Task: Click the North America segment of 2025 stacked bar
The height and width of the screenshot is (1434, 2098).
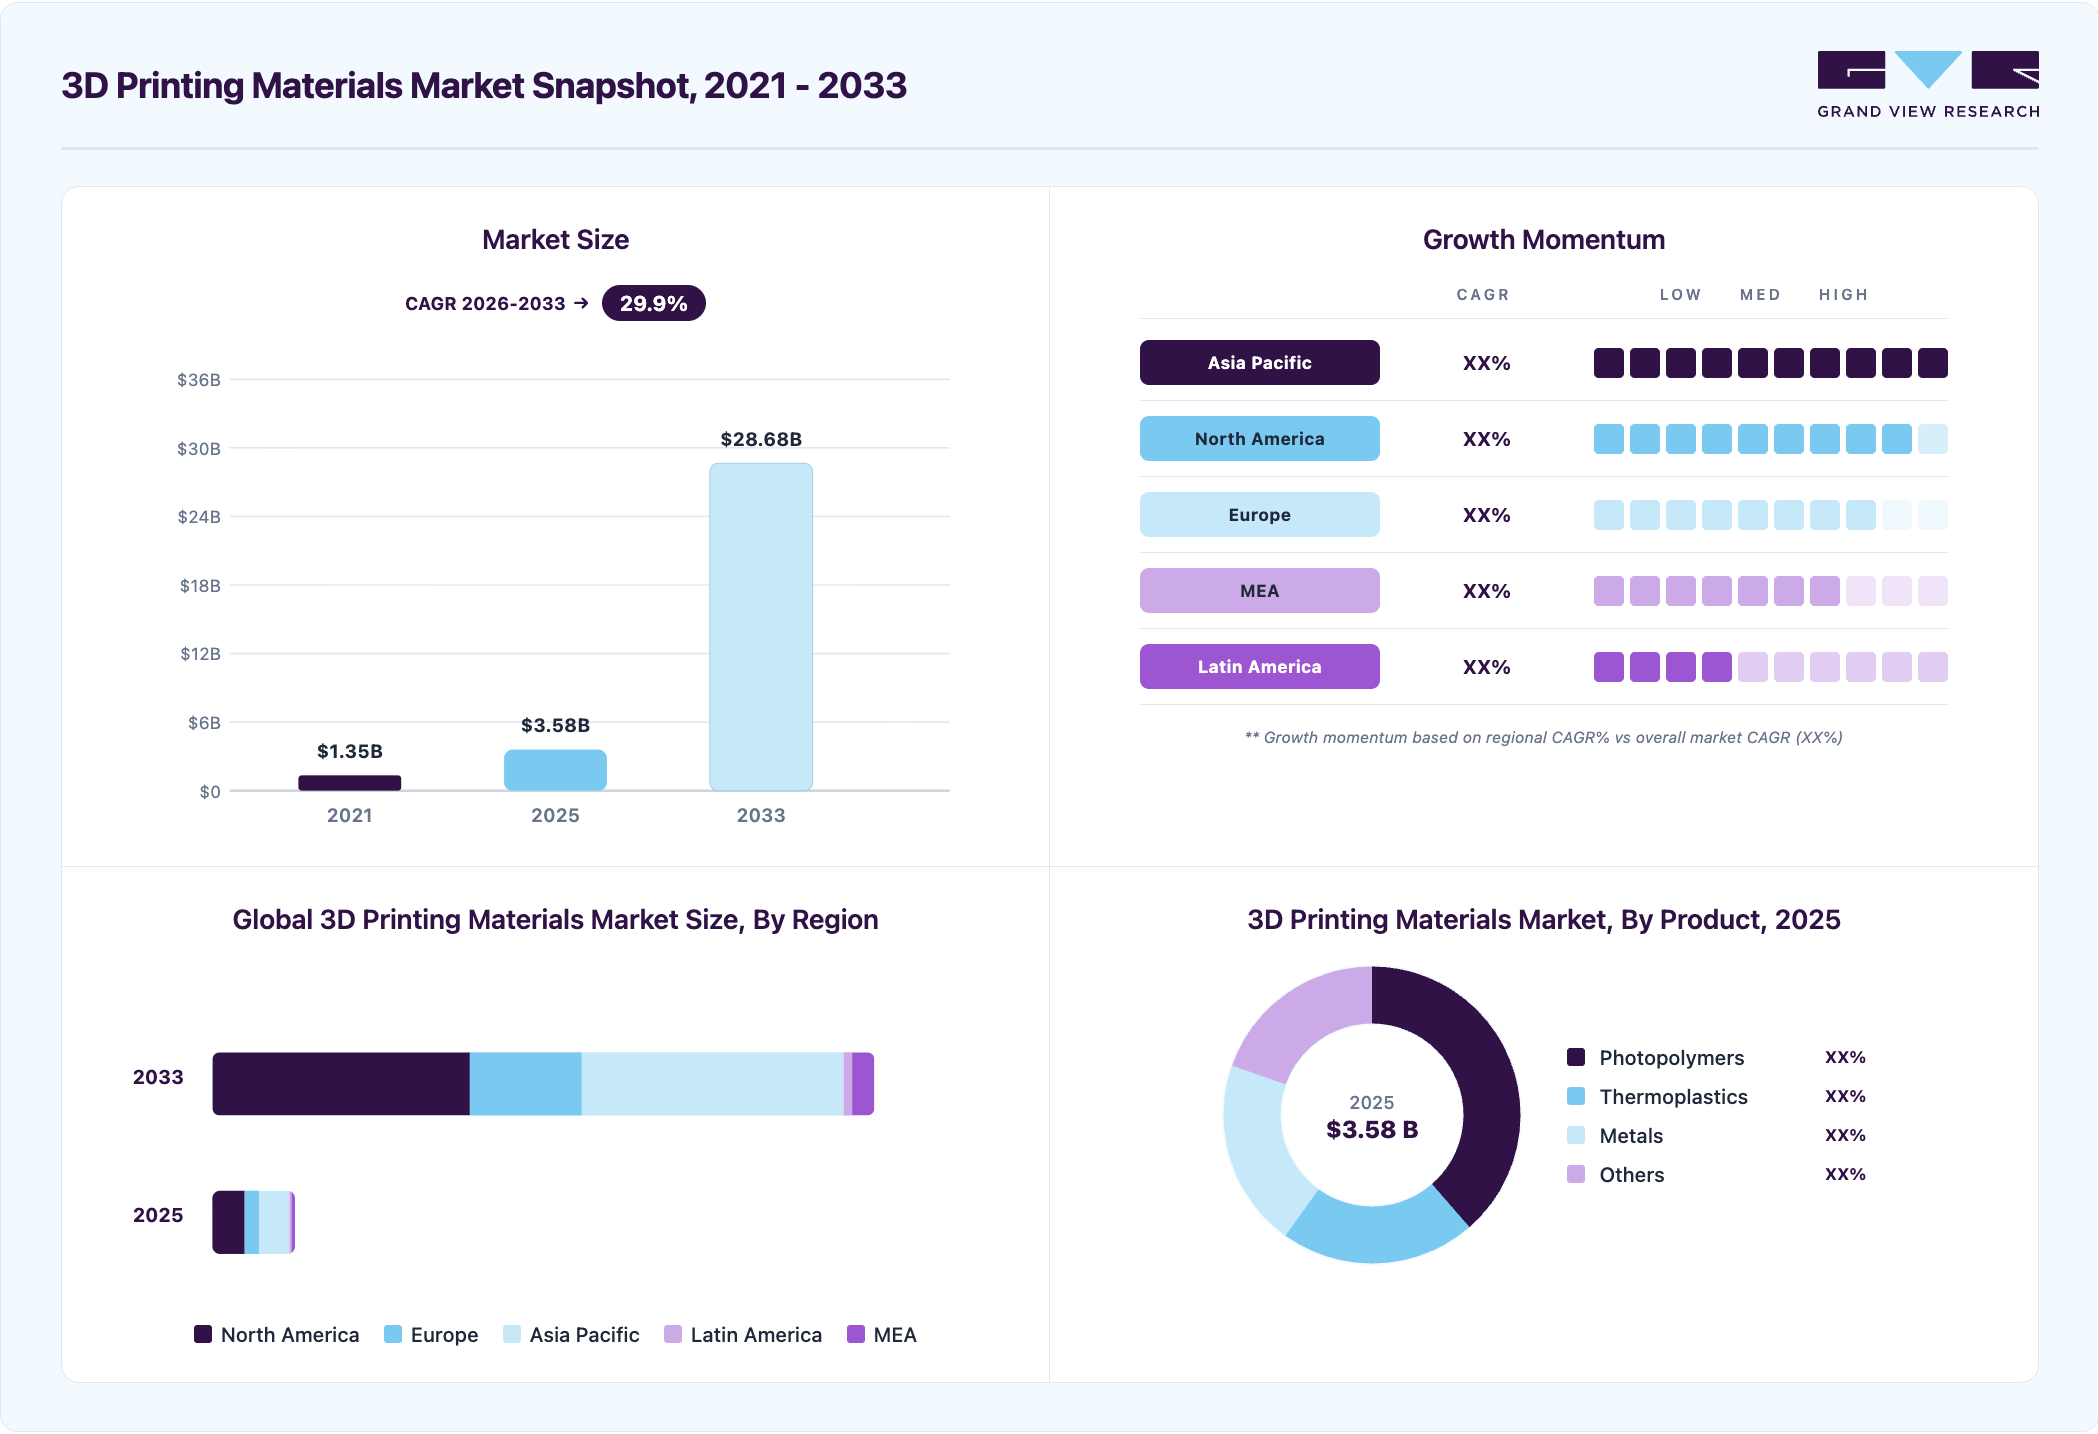Action: (x=228, y=1222)
